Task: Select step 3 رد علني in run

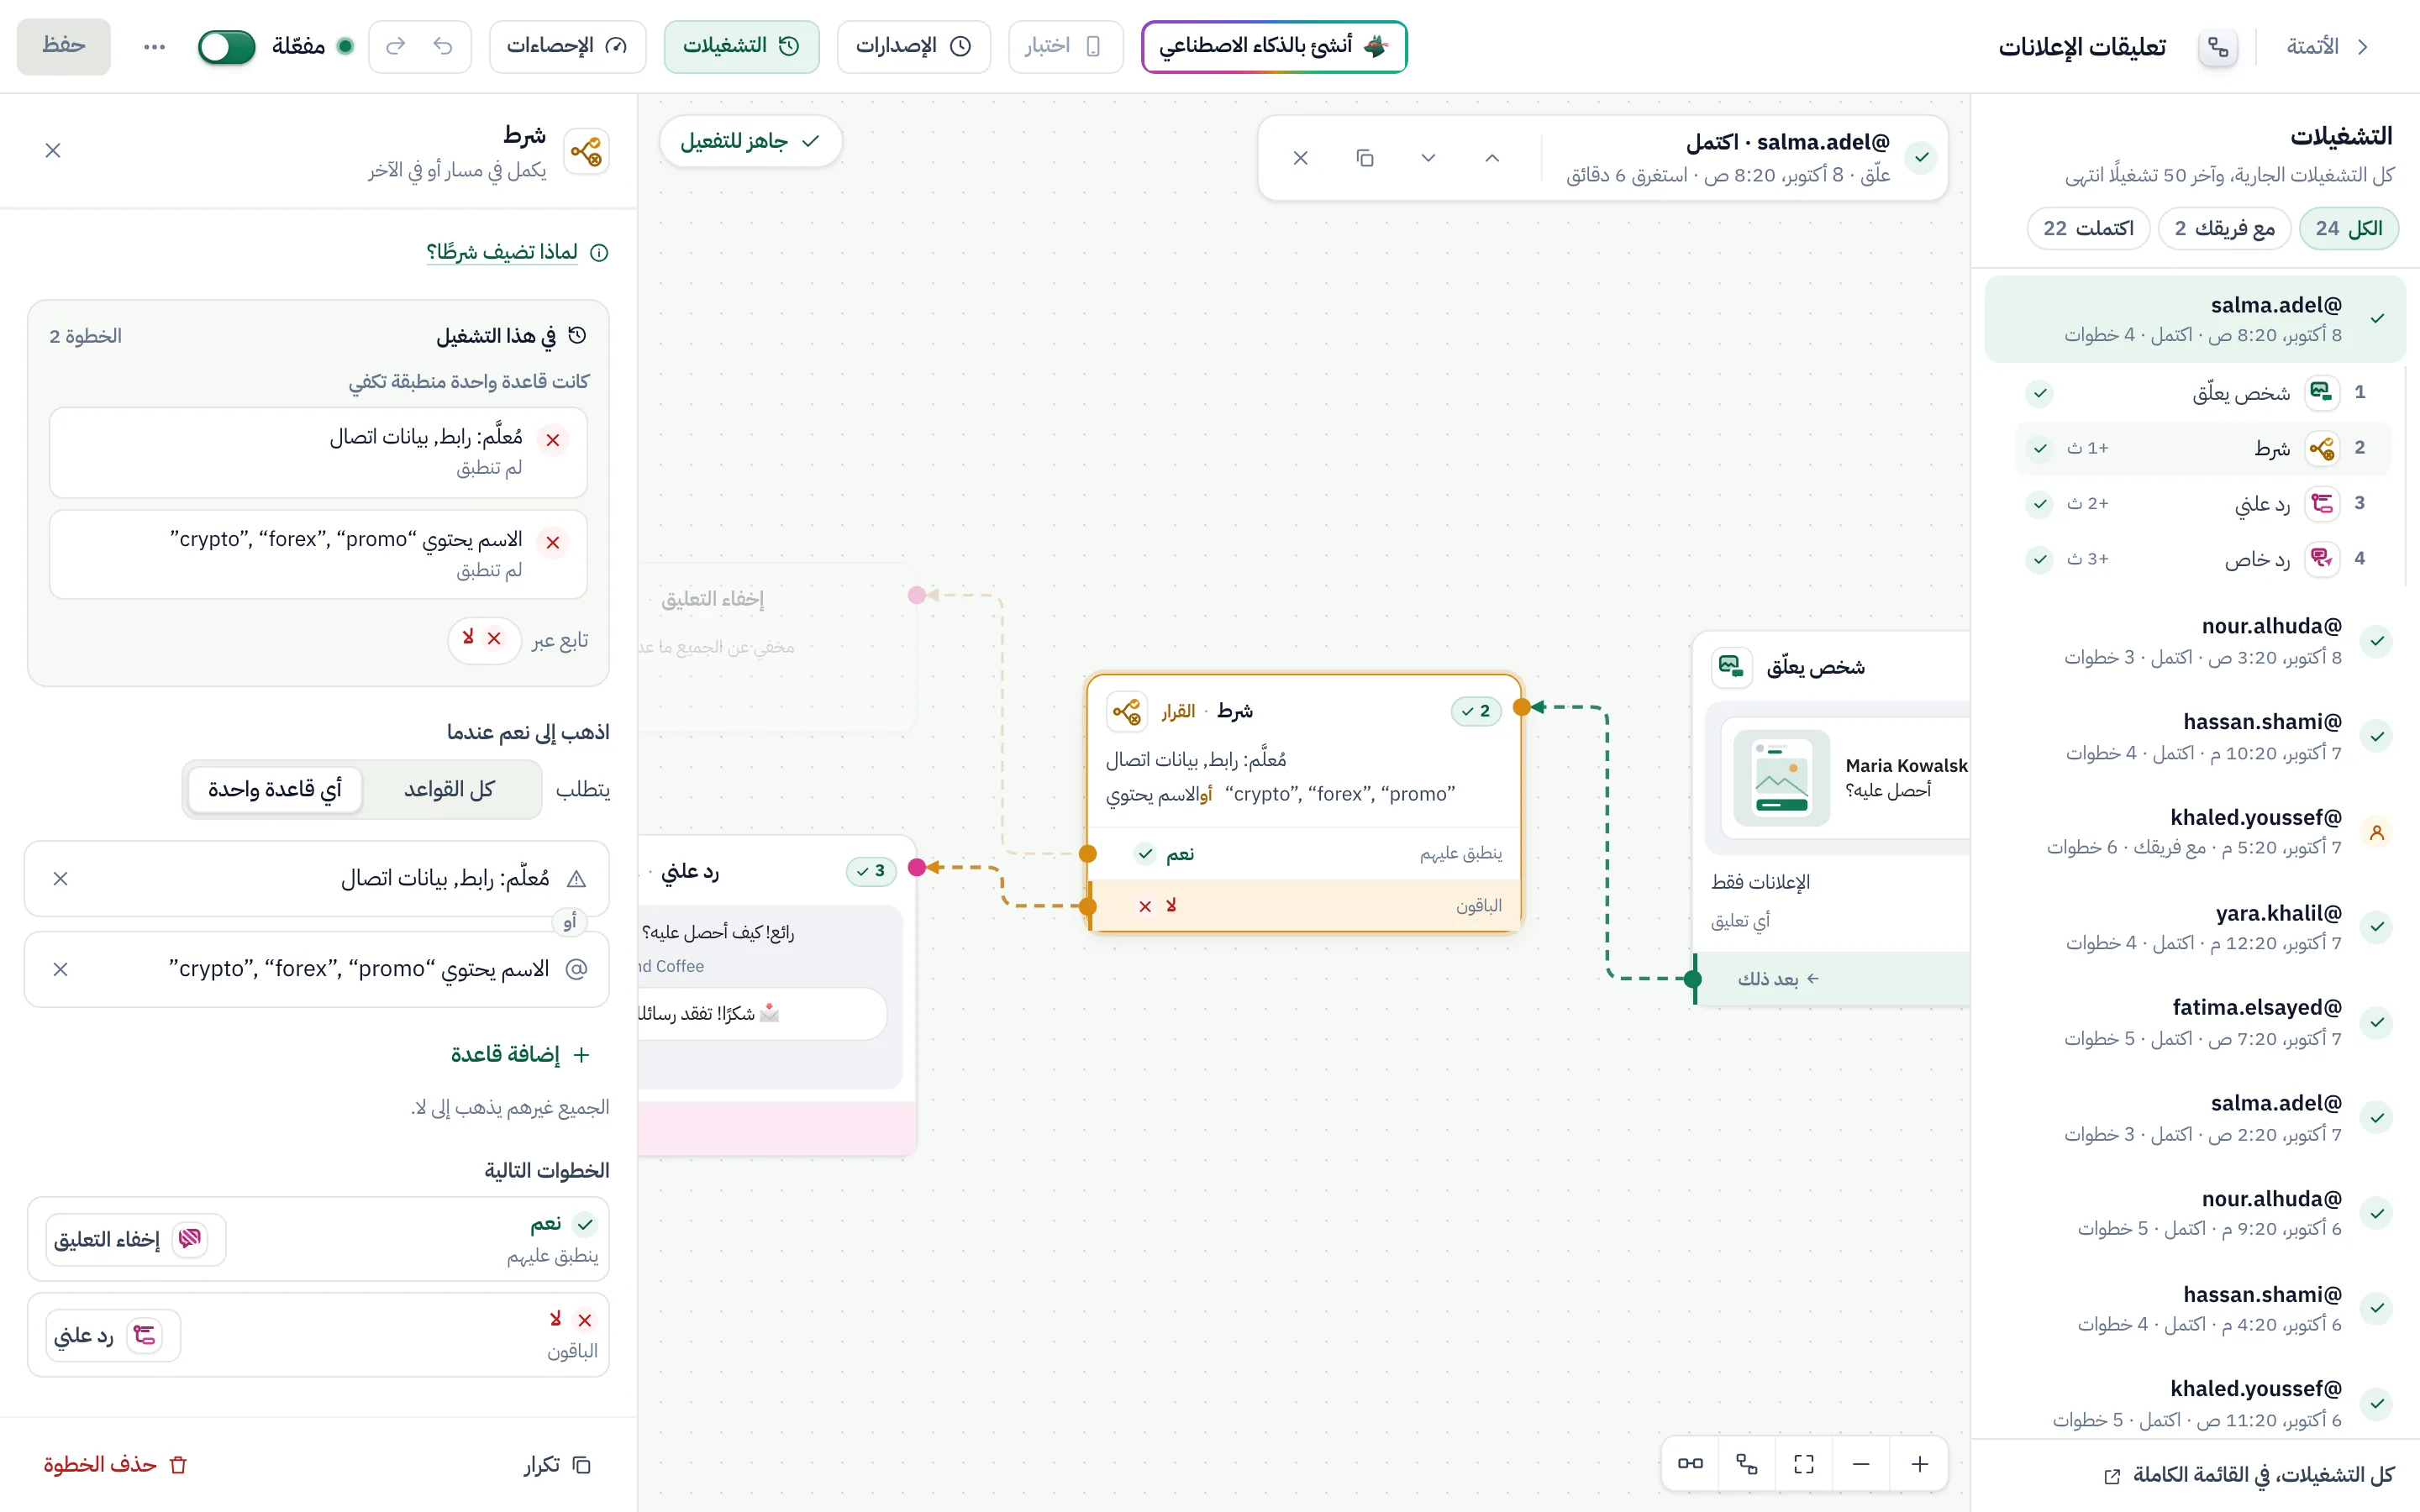Action: click(x=2202, y=503)
